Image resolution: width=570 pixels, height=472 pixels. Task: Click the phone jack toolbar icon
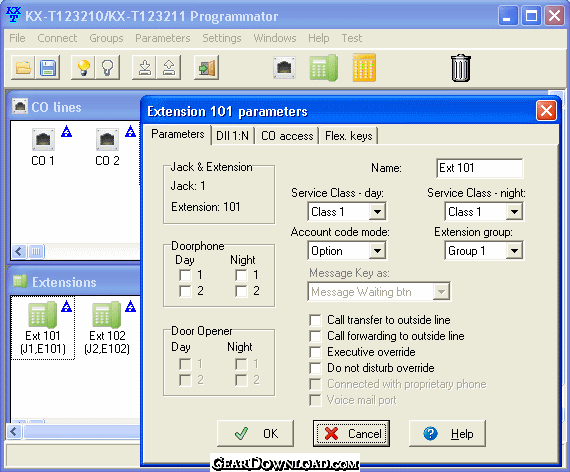284,68
